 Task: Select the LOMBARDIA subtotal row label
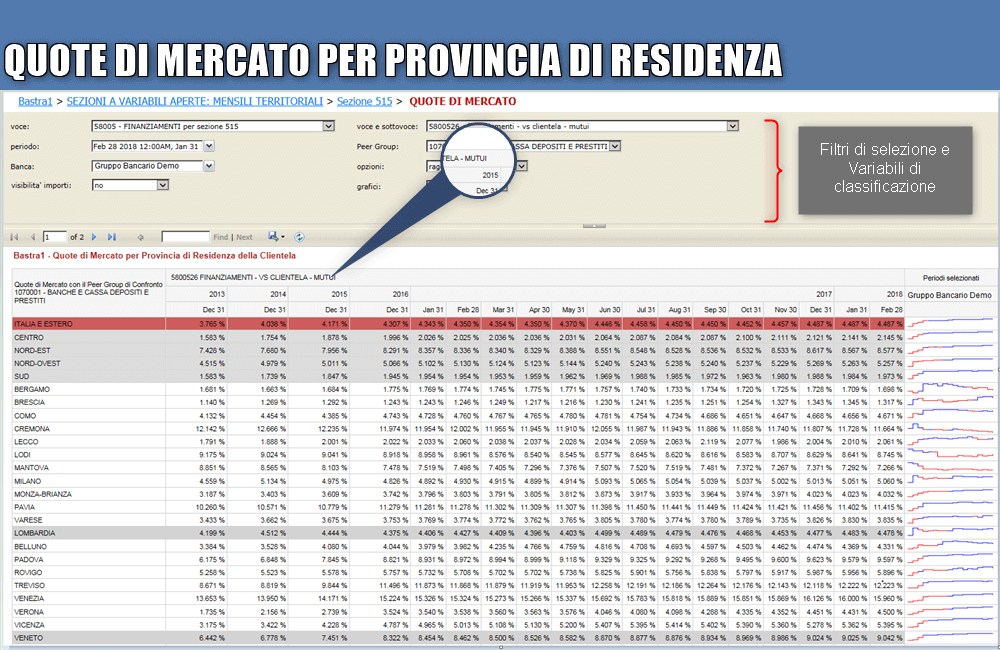pos(34,533)
